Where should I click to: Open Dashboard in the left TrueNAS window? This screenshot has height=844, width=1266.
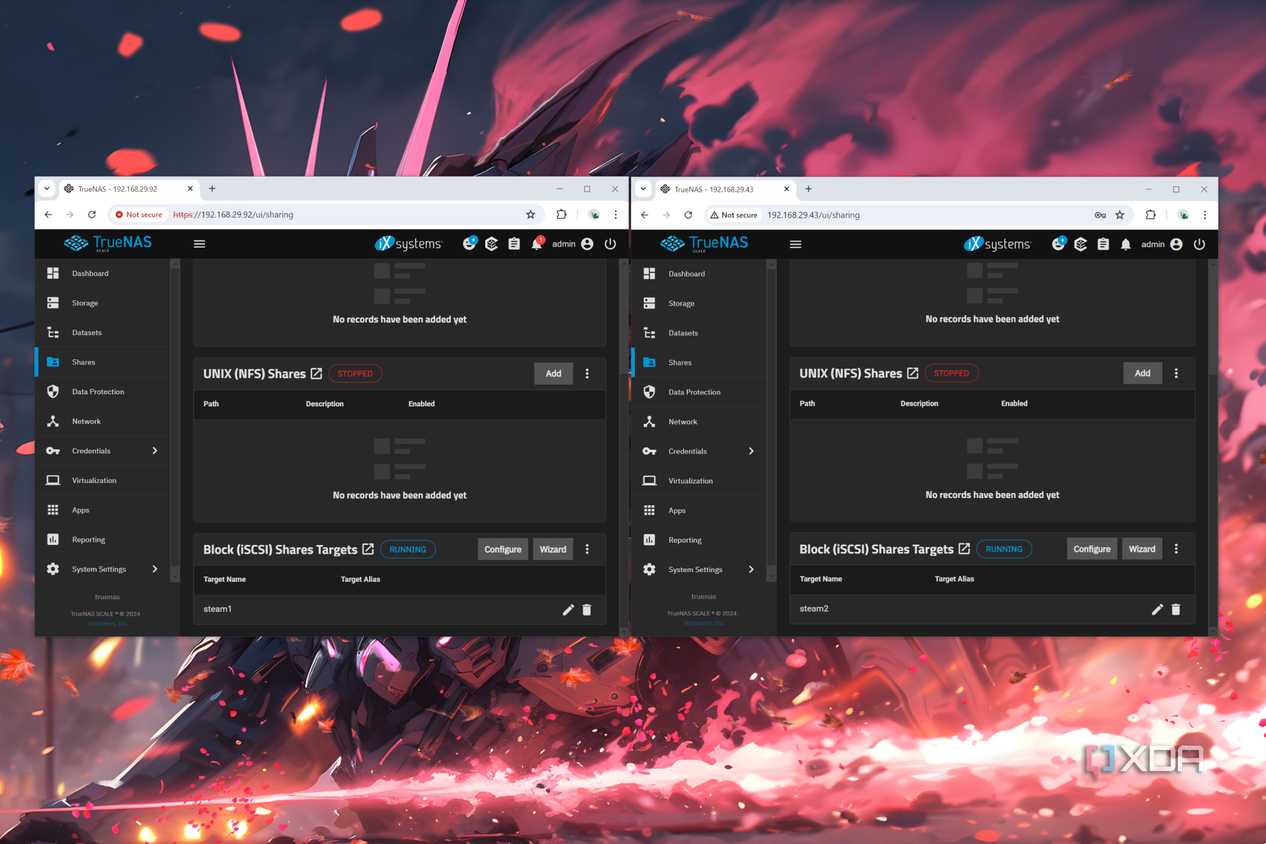click(x=90, y=273)
